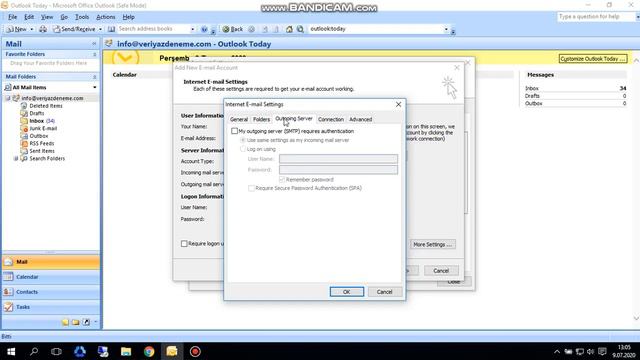
Task: Open the File menu
Action: pyautogui.click(x=13, y=17)
